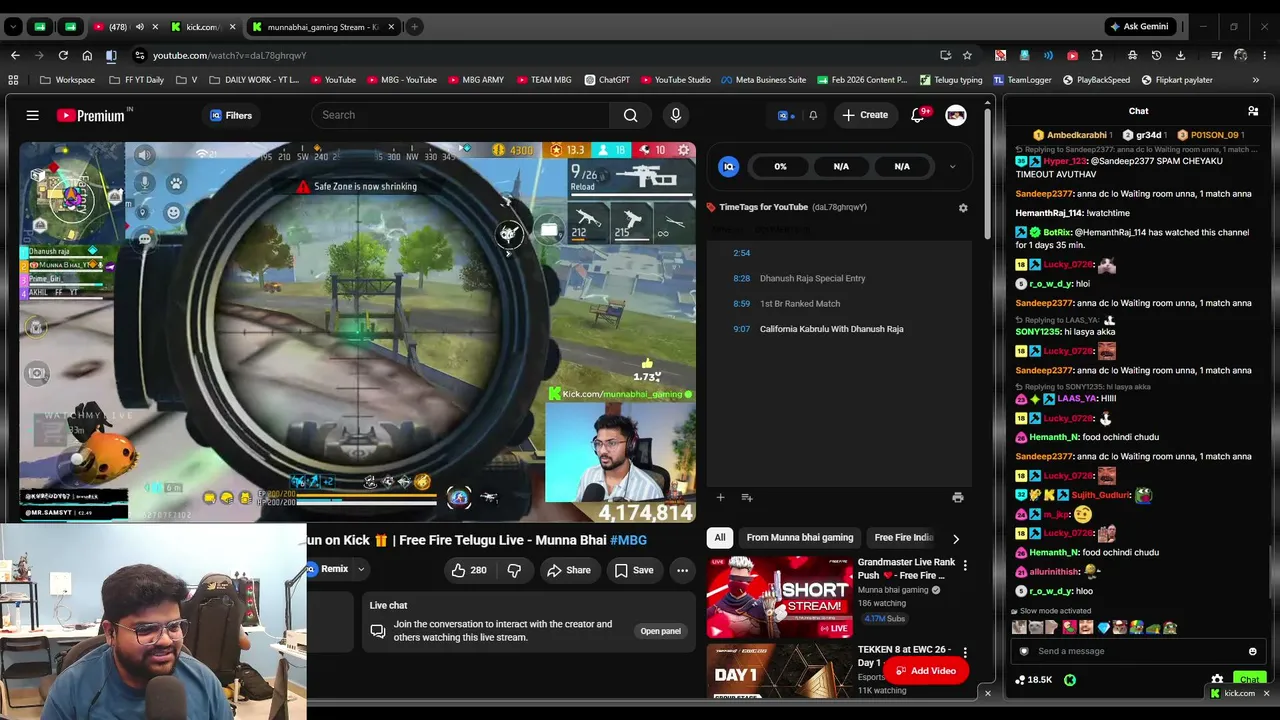Print the TimeTags list
Screen dimensions: 1280x720
[x=958, y=497]
